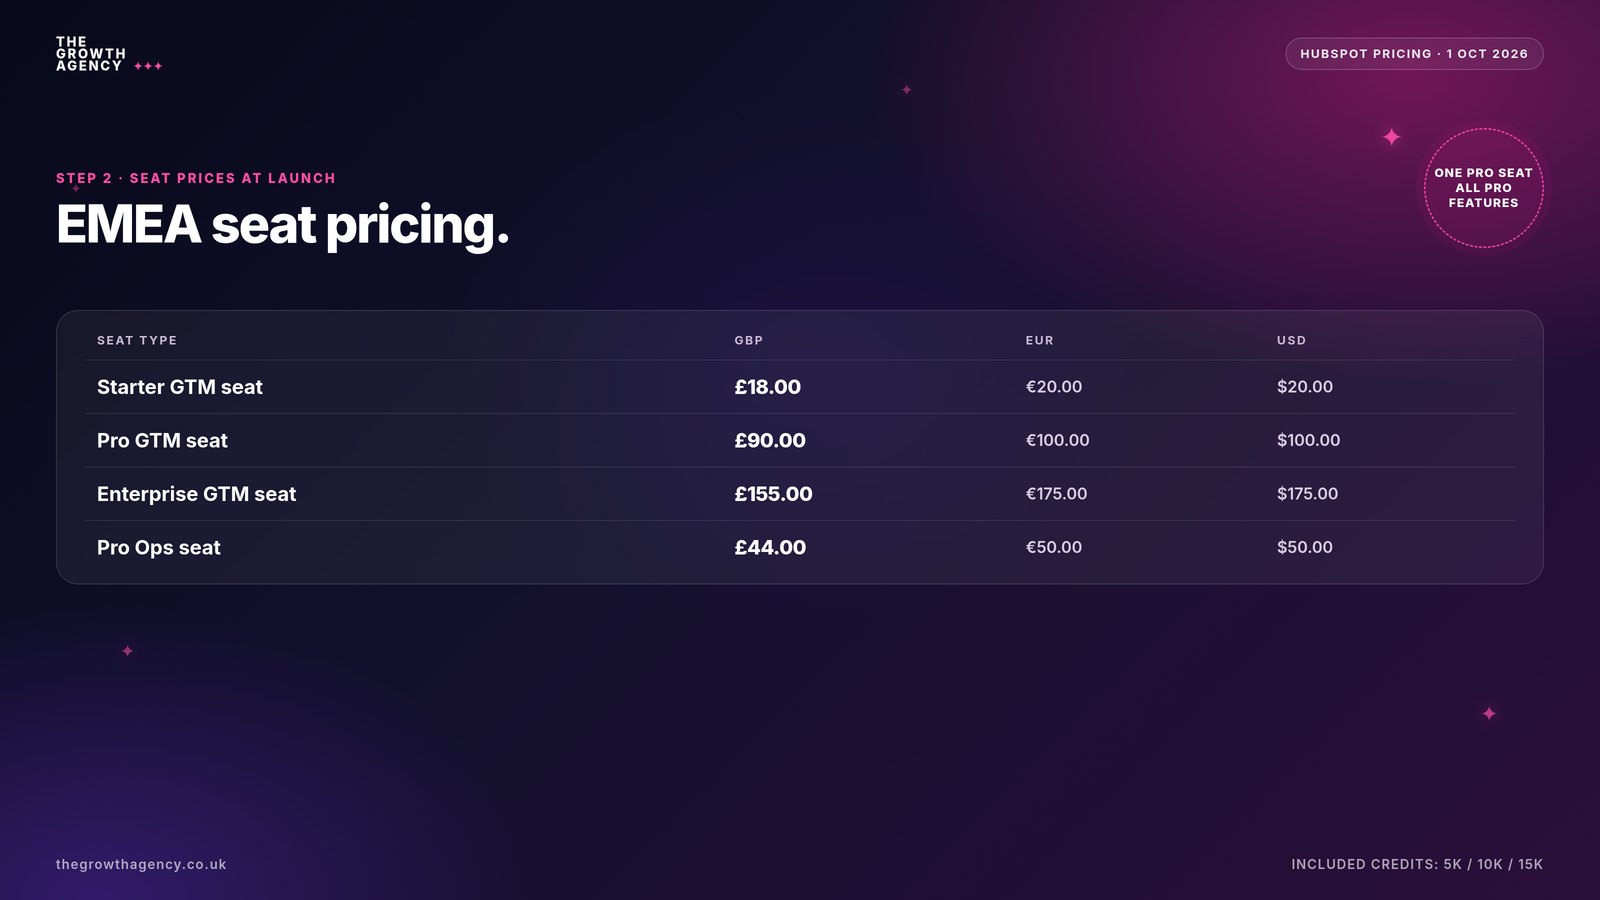Select the Pro GTM seat row label

pyautogui.click(x=162, y=441)
